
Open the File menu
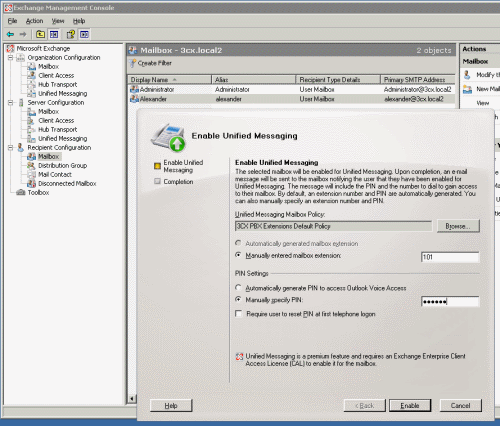click(x=12, y=21)
